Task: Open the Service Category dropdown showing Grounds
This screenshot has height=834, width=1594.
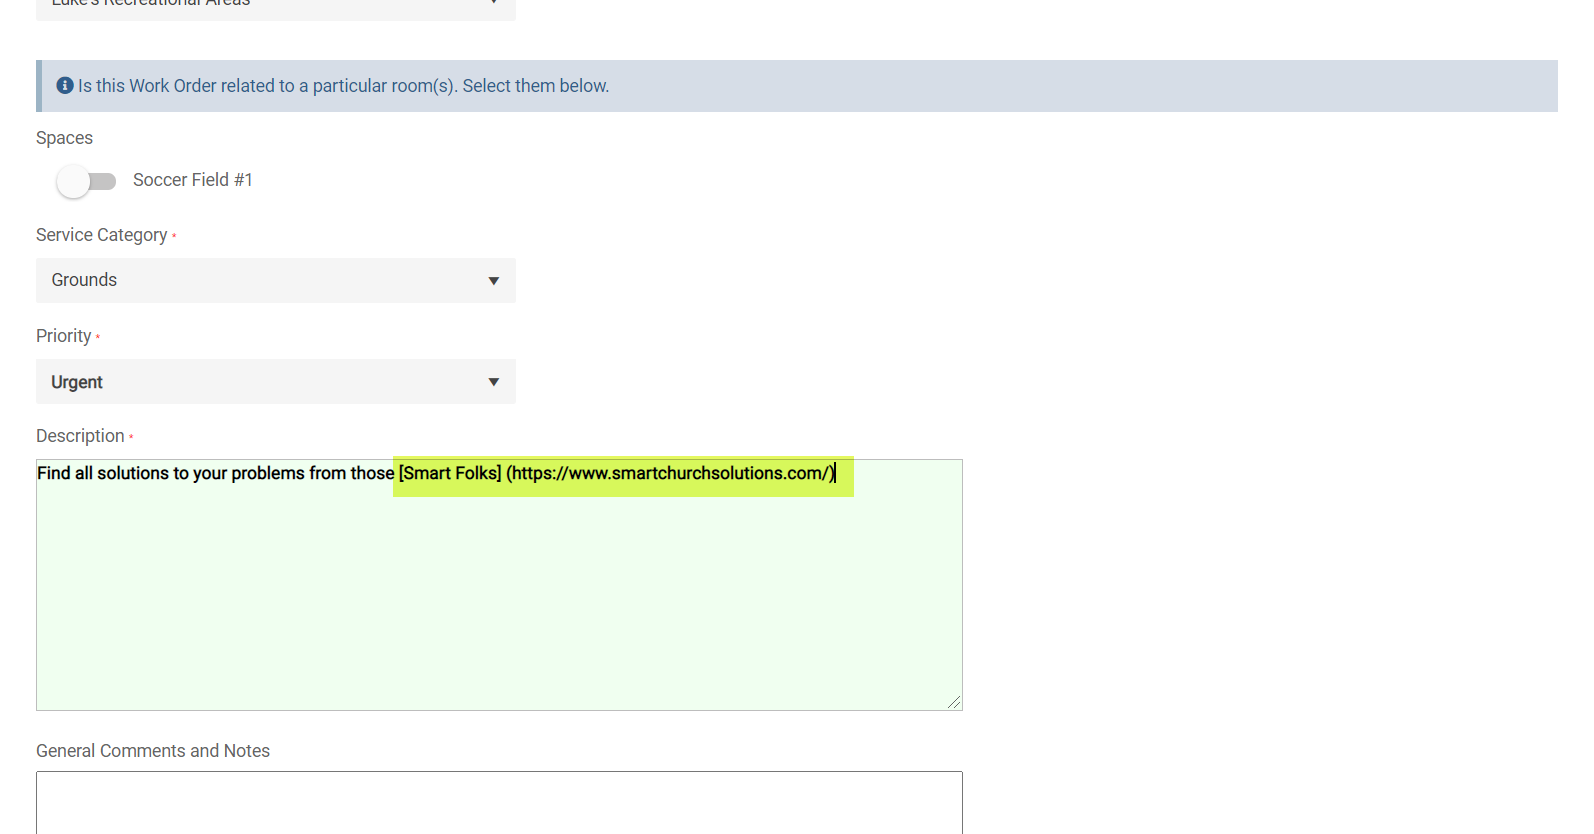Action: point(275,281)
